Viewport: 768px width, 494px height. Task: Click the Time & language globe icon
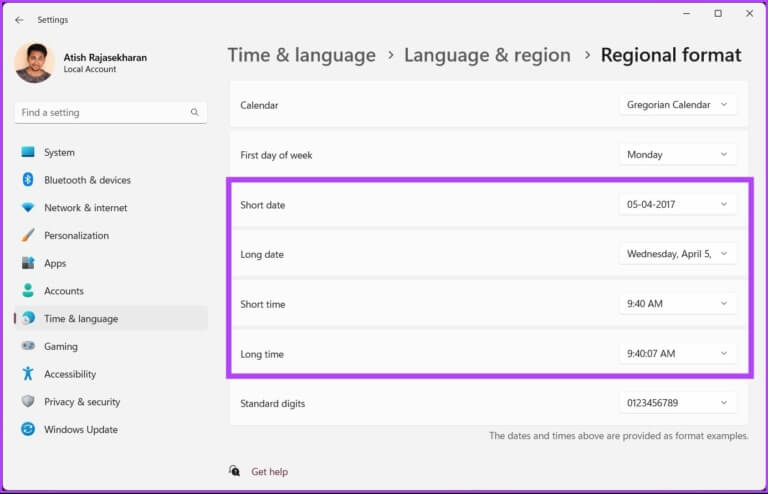pos(28,318)
